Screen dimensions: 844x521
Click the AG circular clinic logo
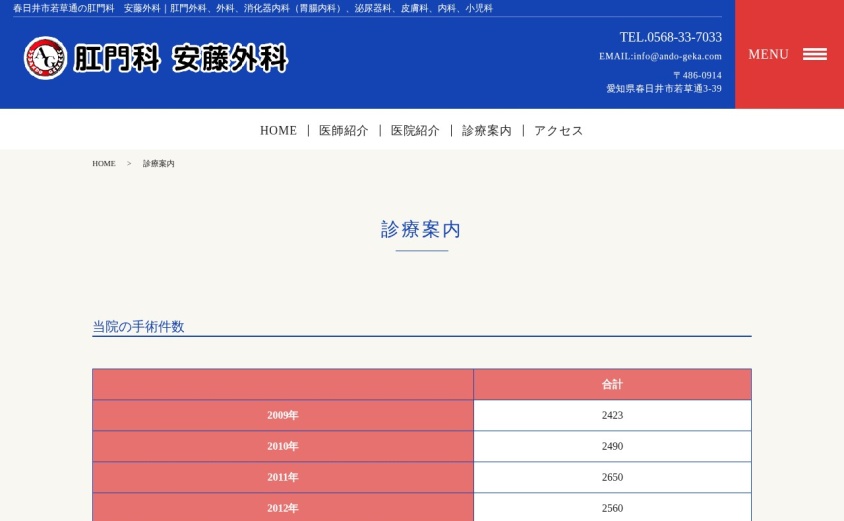coord(45,58)
